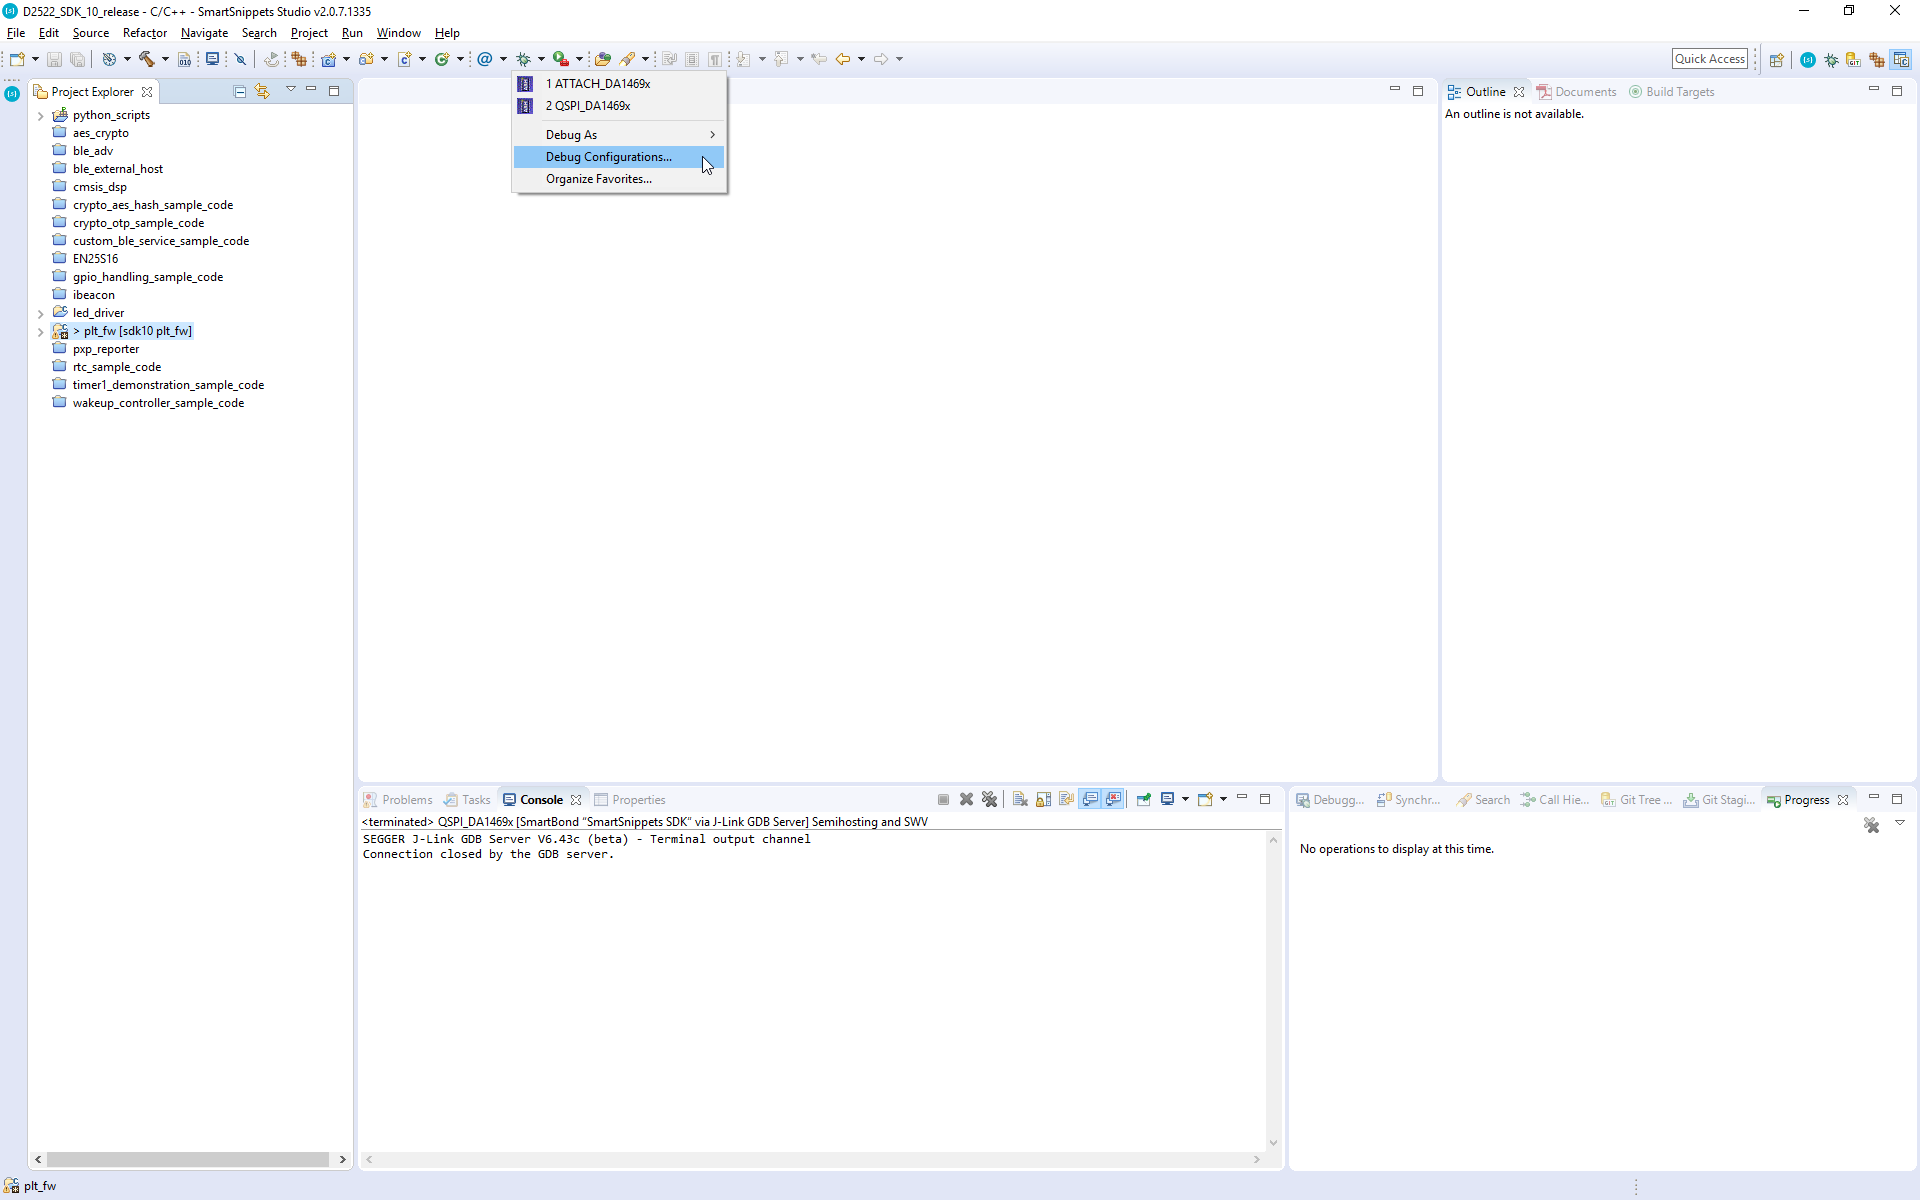The height and width of the screenshot is (1200, 1920).
Task: Click the Pin Console icon
Action: tap(1143, 799)
